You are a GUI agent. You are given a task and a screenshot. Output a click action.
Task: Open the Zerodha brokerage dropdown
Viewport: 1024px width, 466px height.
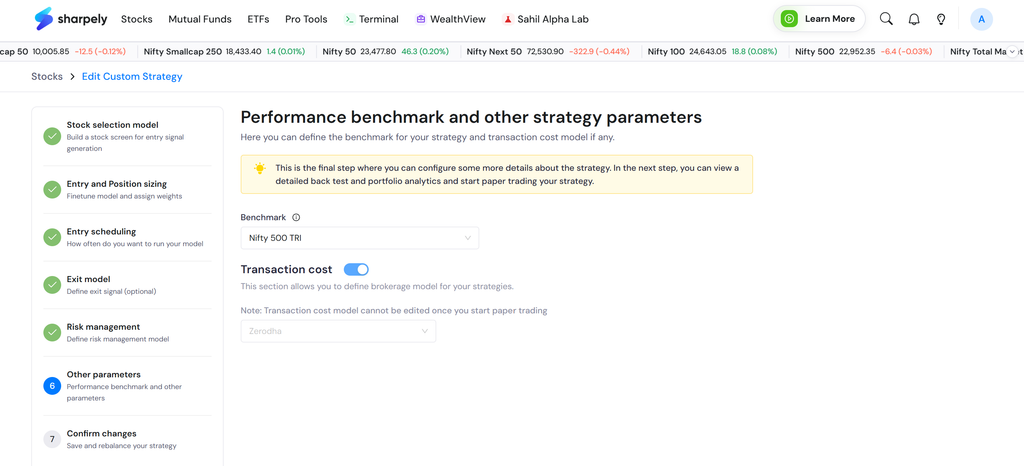point(338,331)
